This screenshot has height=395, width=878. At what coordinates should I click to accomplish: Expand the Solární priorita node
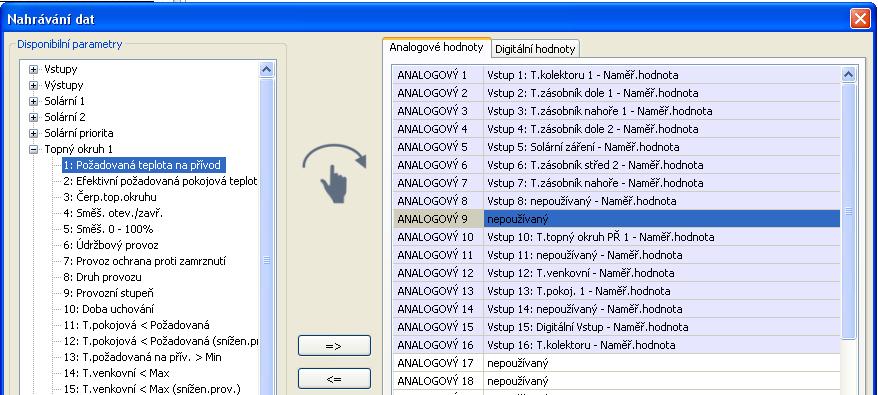pos(34,133)
